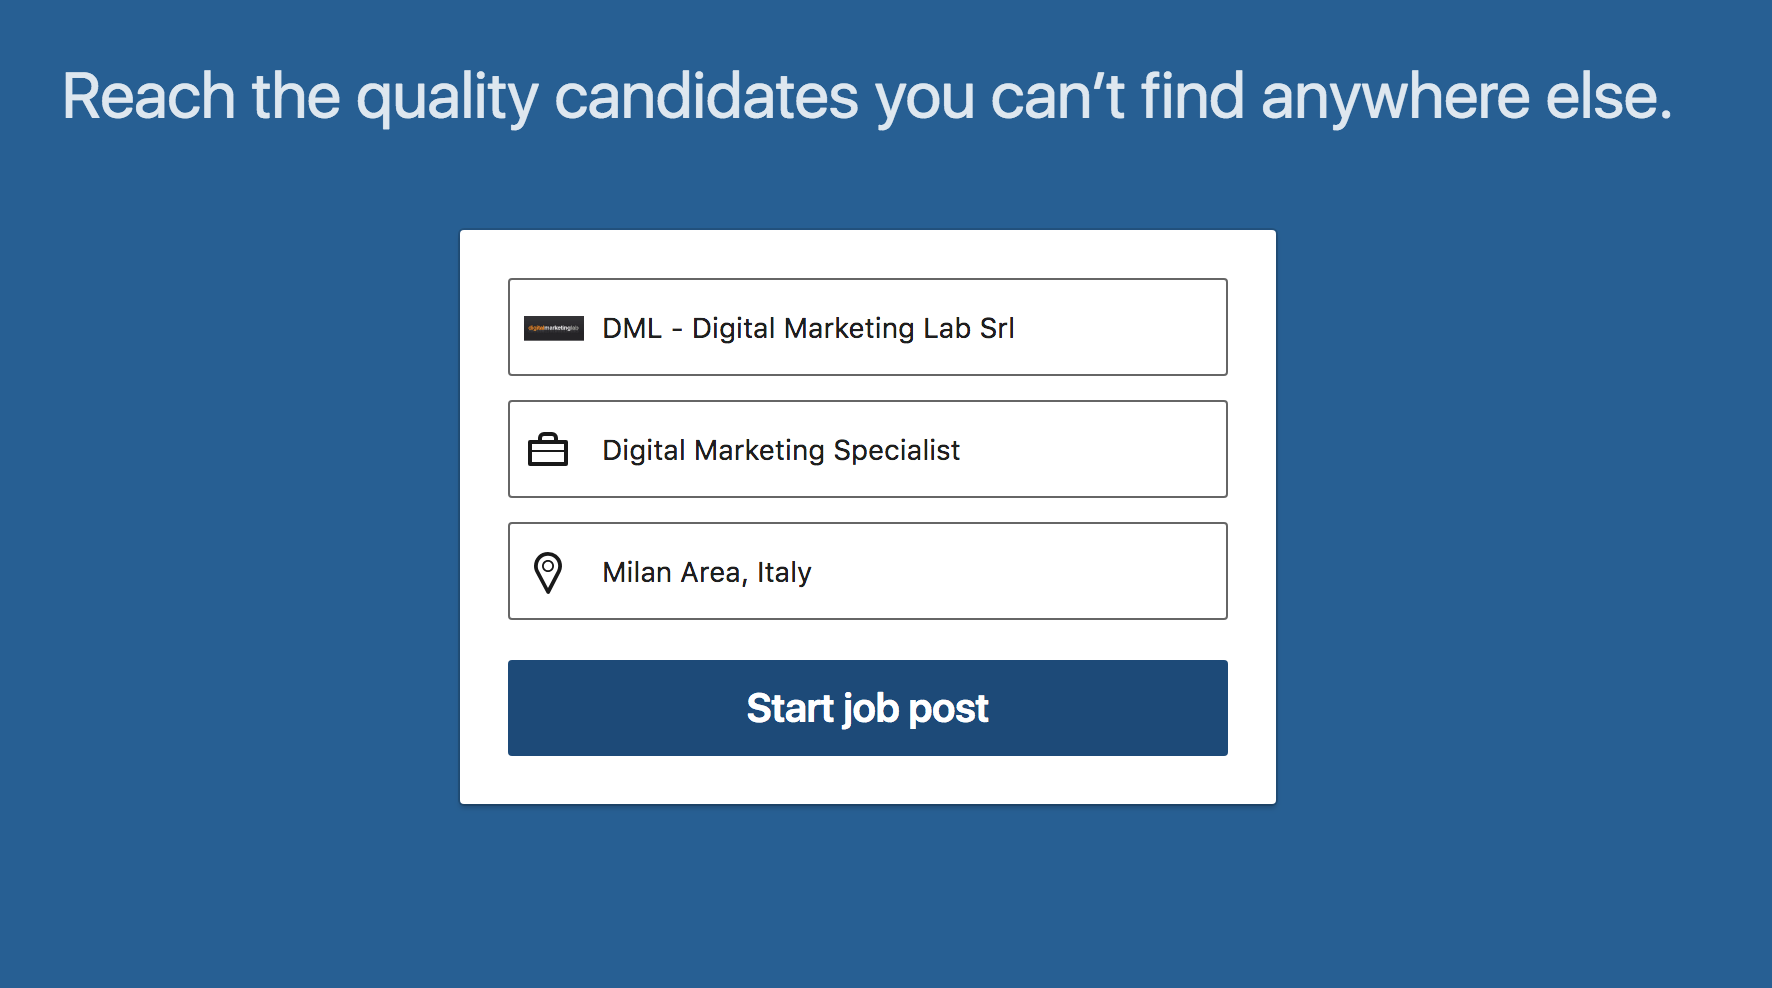
Task: Click the 'Reach the quality candidates' headline
Action: point(867,97)
